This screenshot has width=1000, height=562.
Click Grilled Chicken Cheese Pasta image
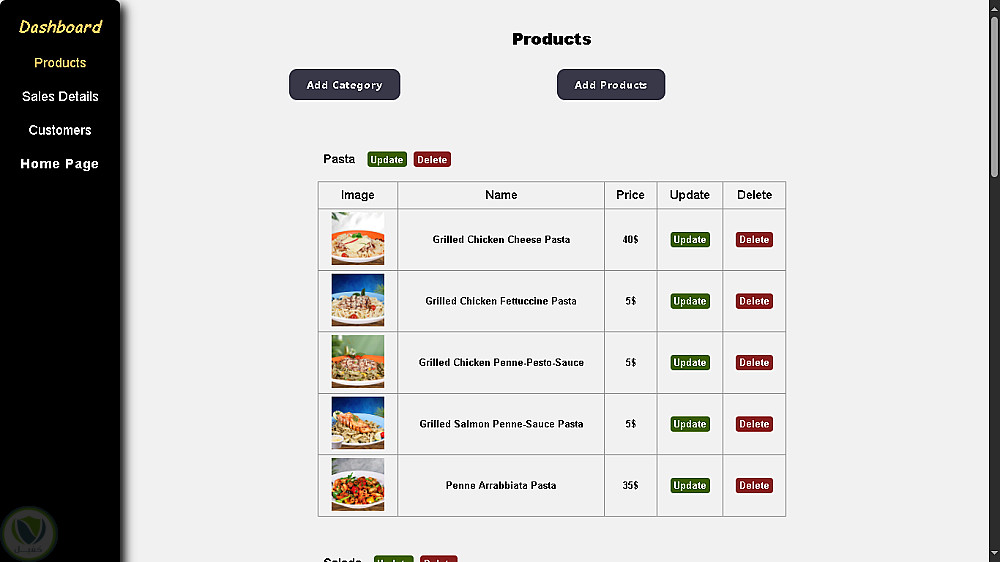pyautogui.click(x=358, y=239)
